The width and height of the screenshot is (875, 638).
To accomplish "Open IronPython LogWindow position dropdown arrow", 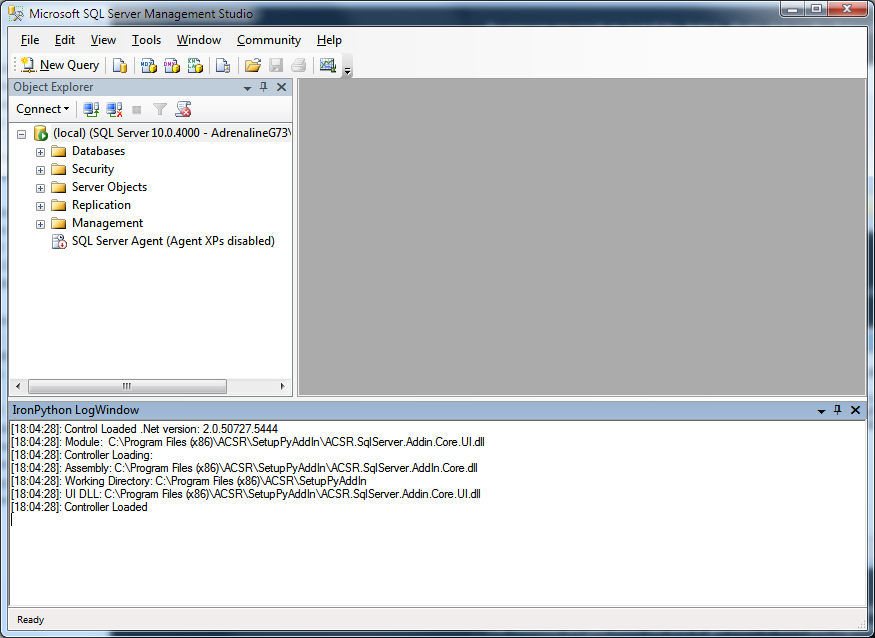I will [x=821, y=411].
